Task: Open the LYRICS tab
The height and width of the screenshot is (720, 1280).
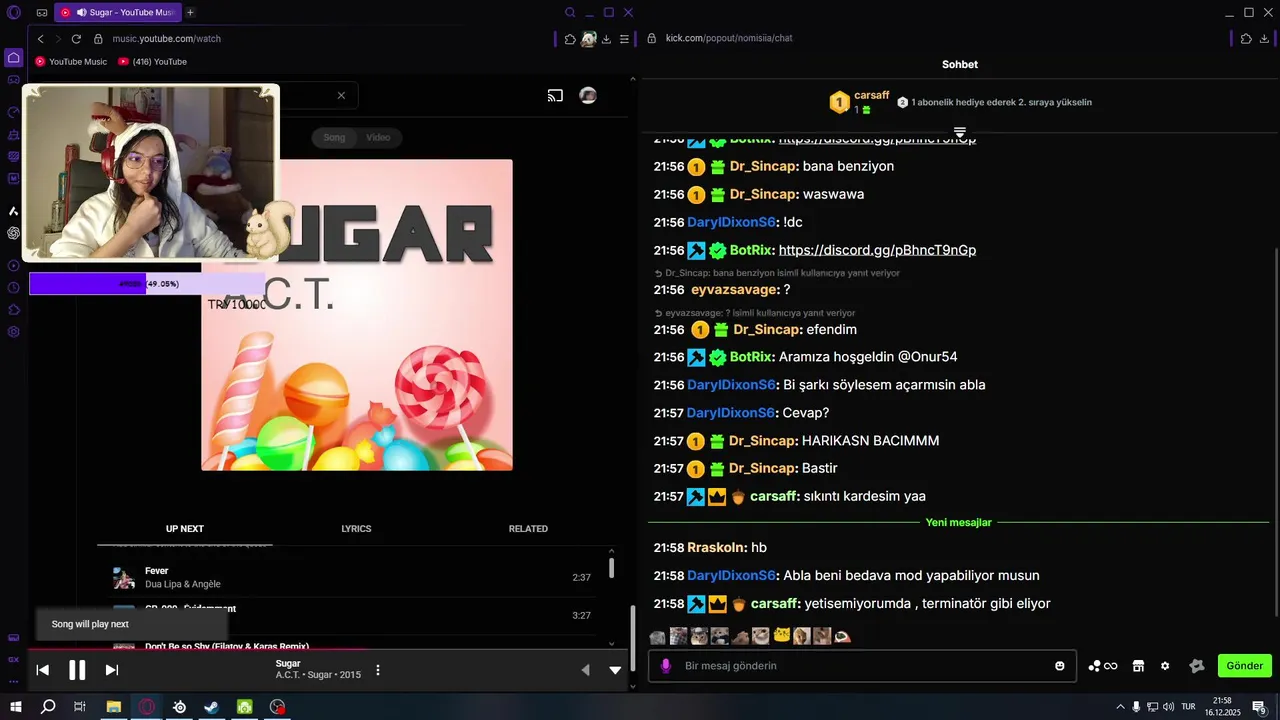Action: point(356,529)
